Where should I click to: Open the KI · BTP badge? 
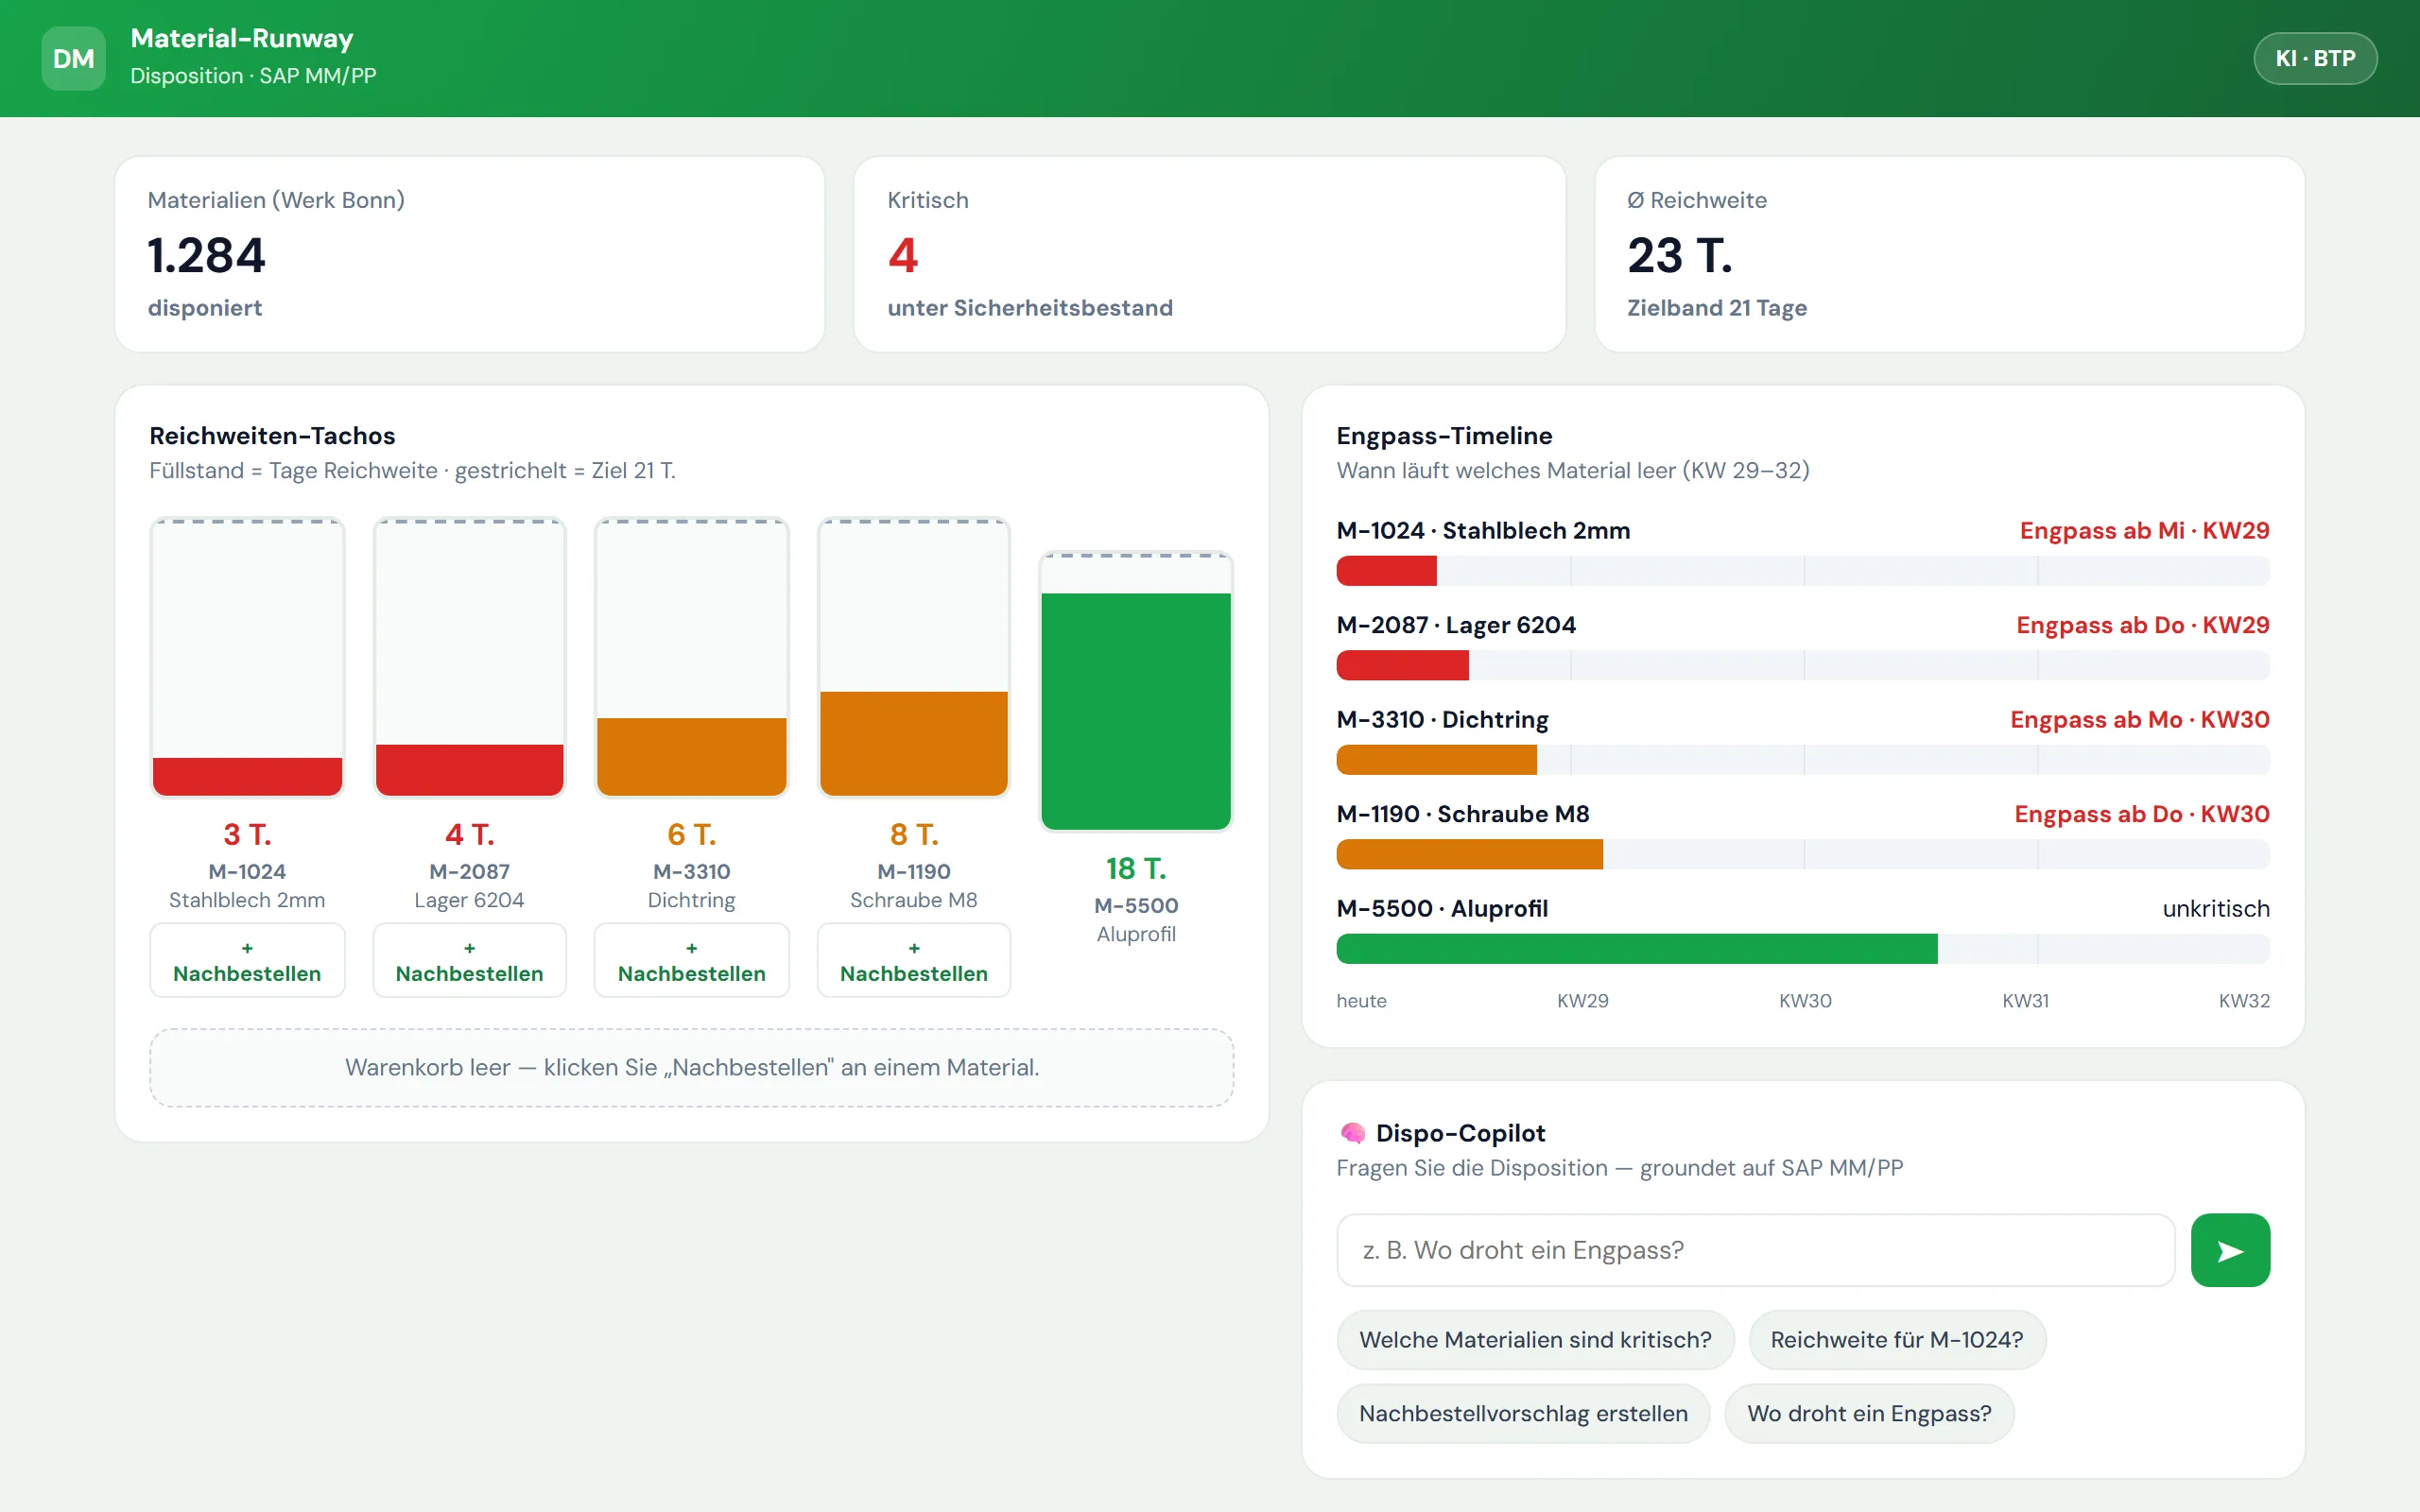tap(2315, 59)
